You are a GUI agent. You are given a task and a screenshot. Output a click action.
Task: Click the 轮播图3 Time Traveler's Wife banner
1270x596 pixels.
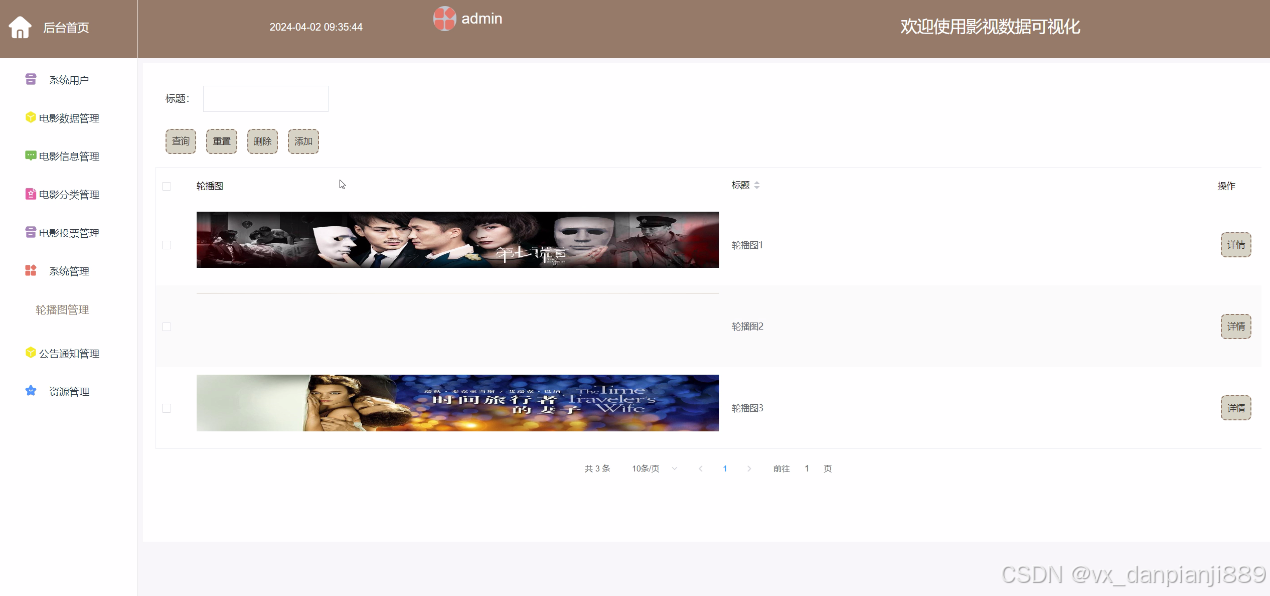[458, 403]
